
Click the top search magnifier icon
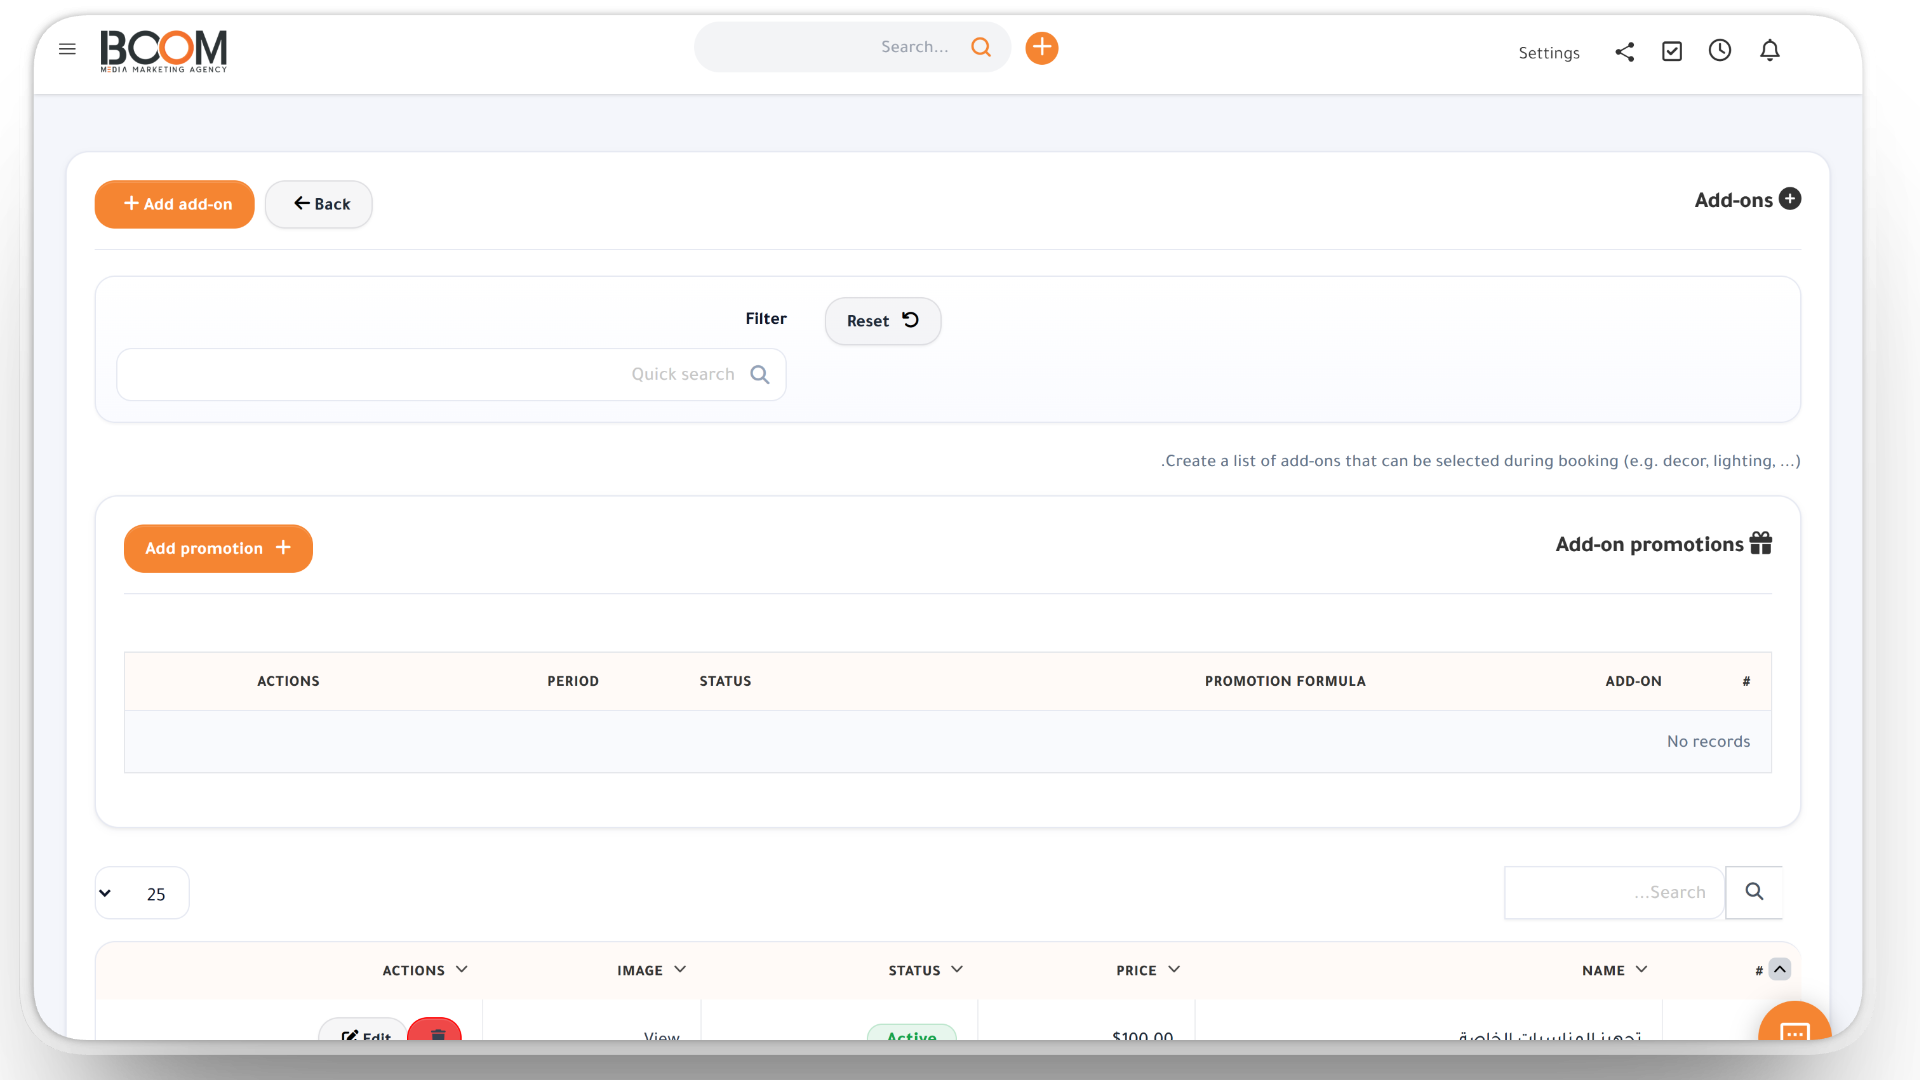point(981,47)
